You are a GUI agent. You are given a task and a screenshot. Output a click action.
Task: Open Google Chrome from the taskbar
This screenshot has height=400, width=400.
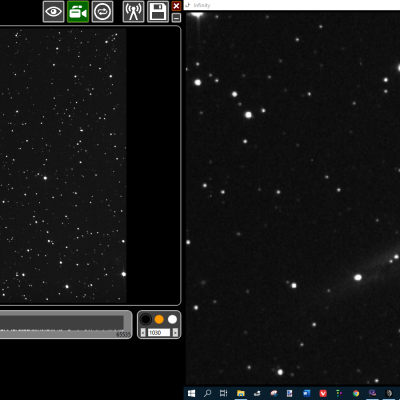(x=356, y=393)
